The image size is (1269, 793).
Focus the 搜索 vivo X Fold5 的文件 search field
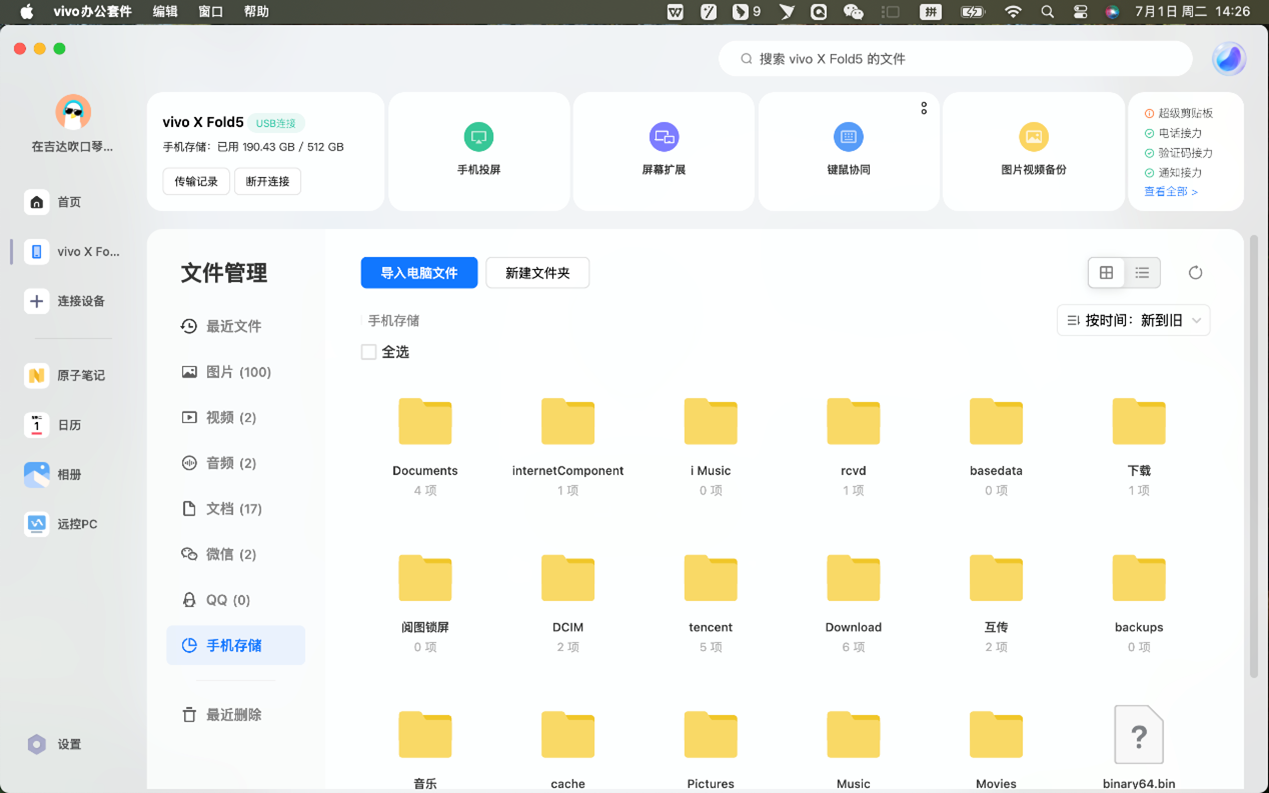pos(956,59)
